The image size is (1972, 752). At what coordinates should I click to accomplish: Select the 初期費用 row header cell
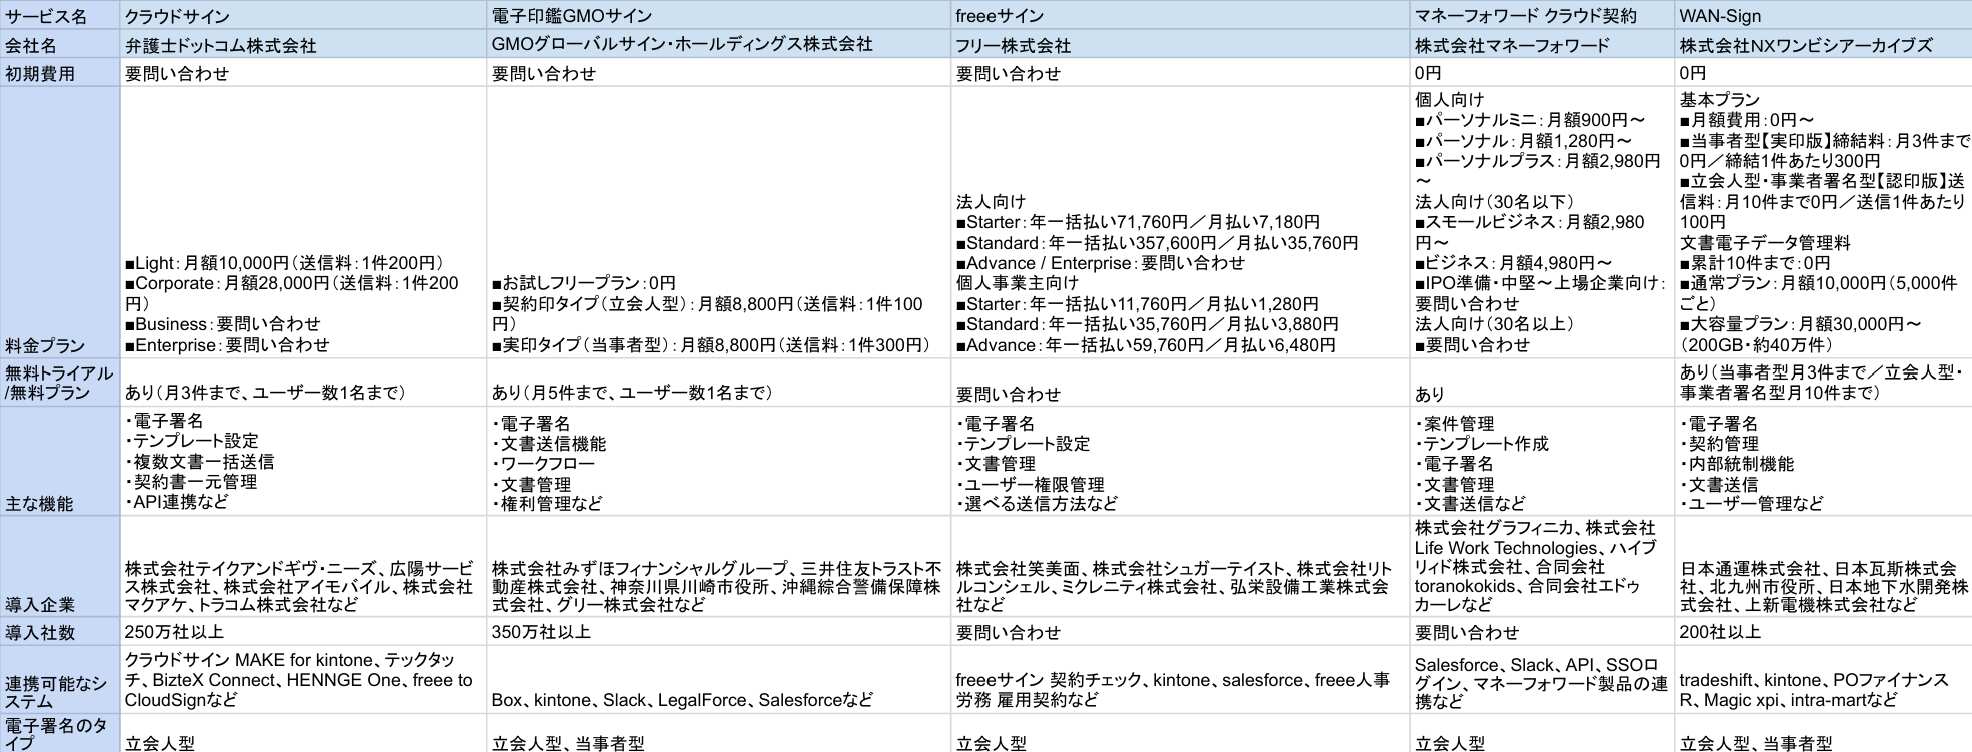(60, 72)
